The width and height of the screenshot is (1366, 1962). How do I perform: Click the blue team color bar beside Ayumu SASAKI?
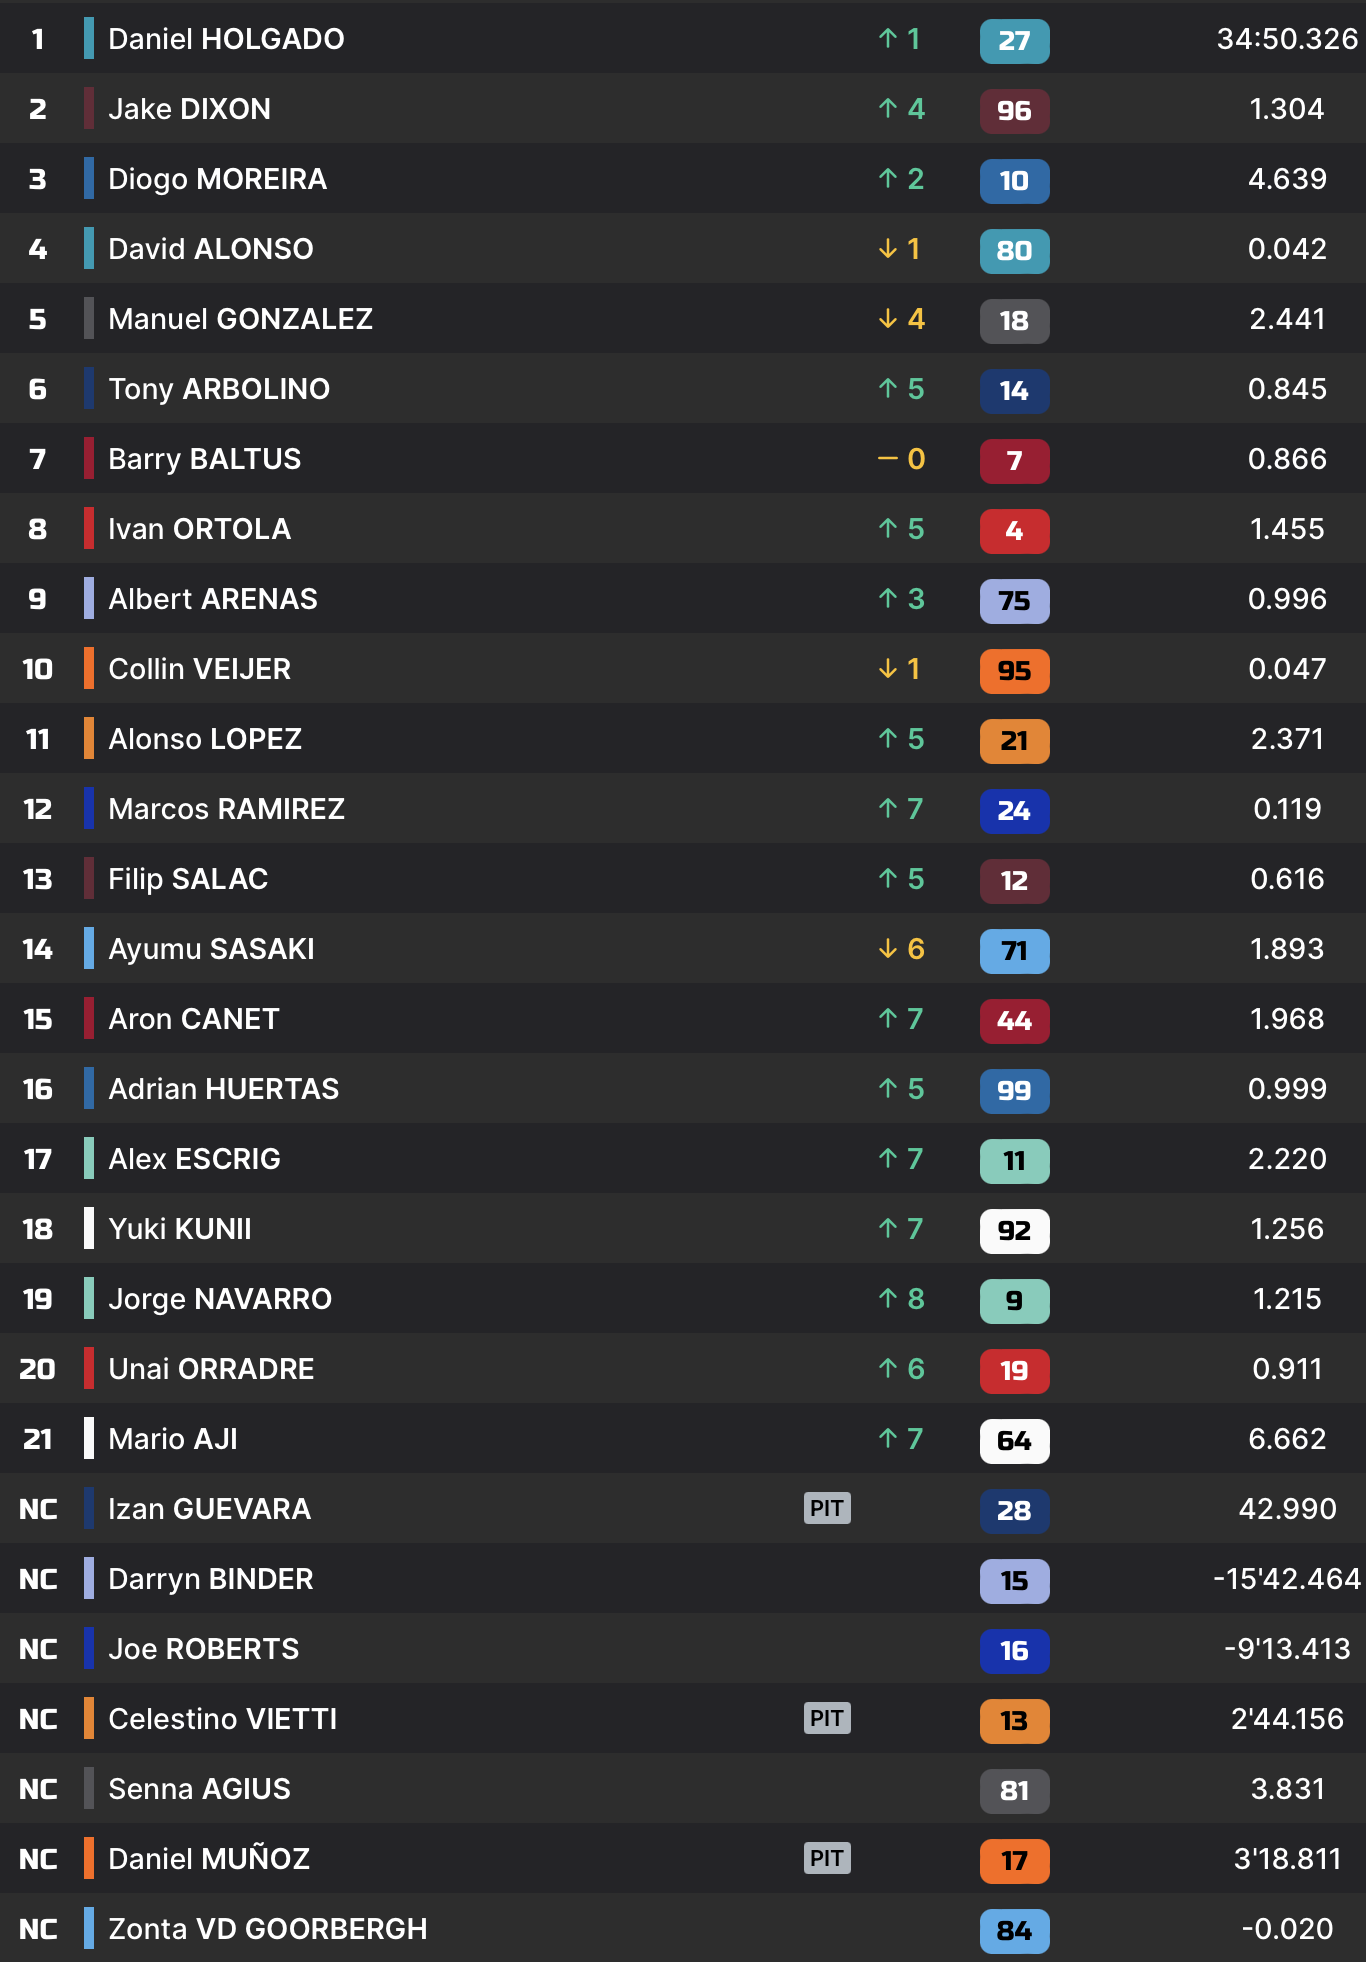coord(89,948)
